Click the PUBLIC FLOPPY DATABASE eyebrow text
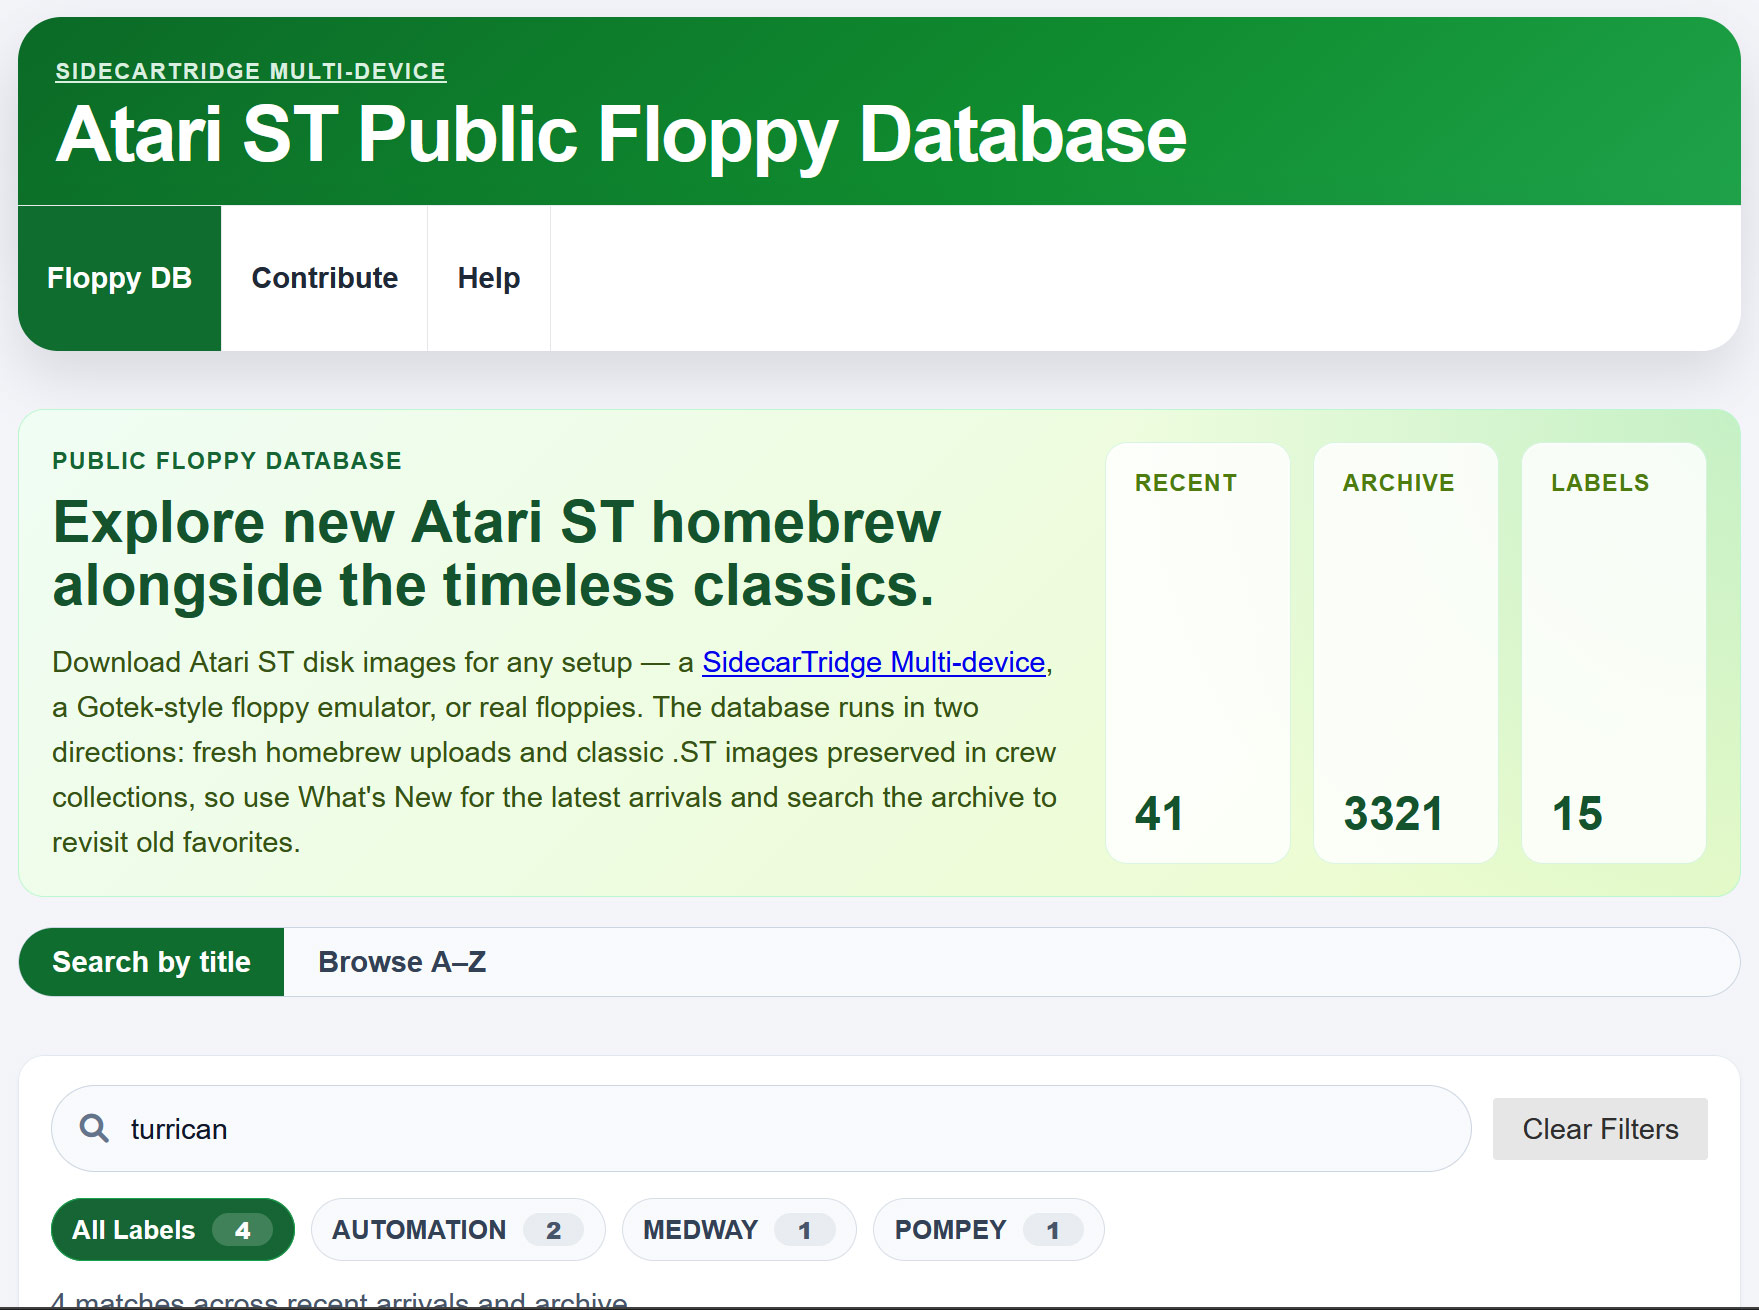This screenshot has height=1310, width=1759. click(227, 461)
